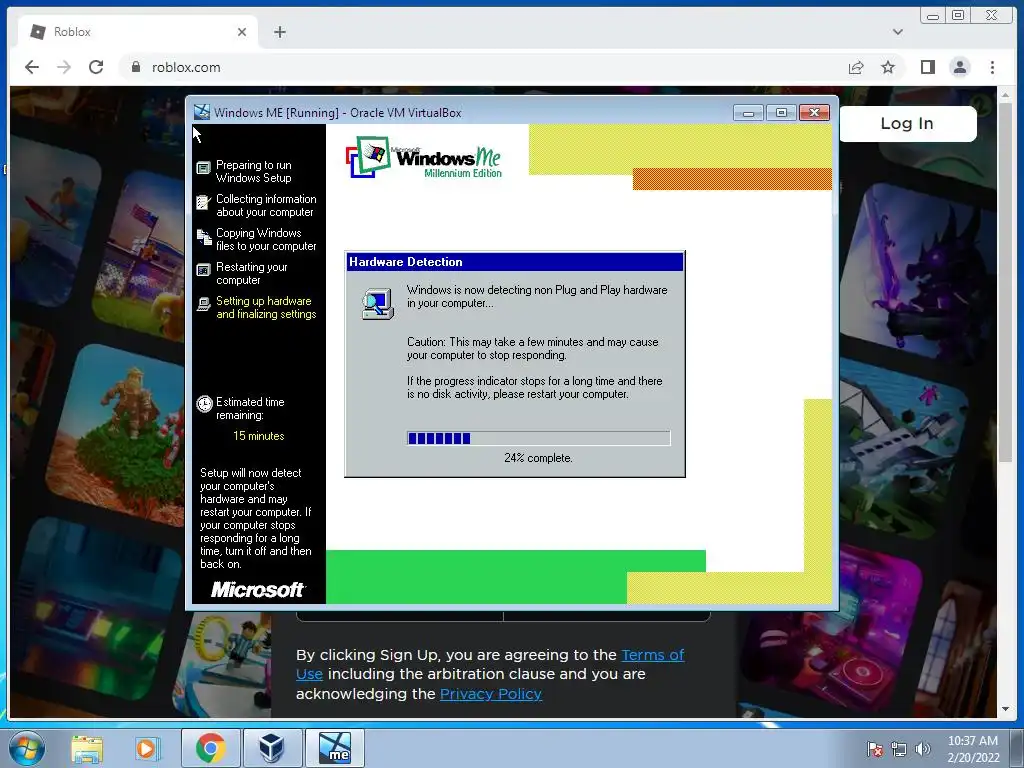Image resolution: width=1024 pixels, height=768 pixels.
Task: Minimize the VirtualBox Windows ME window
Action: point(748,113)
